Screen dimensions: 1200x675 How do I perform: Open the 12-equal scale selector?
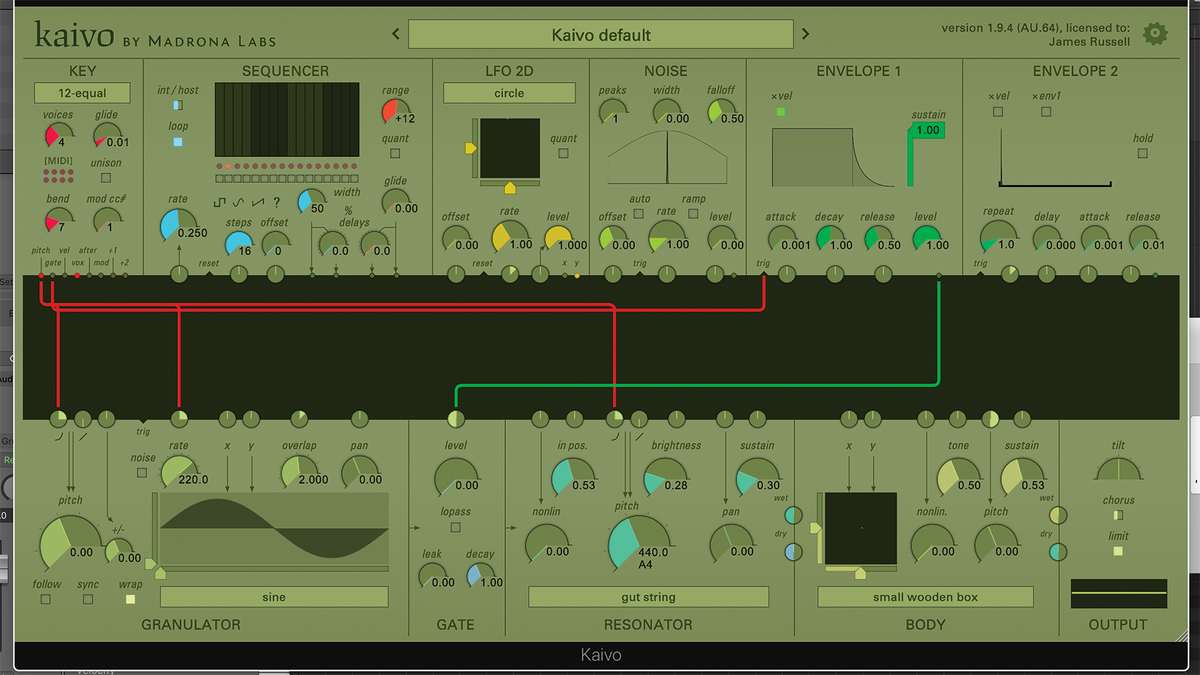click(83, 92)
